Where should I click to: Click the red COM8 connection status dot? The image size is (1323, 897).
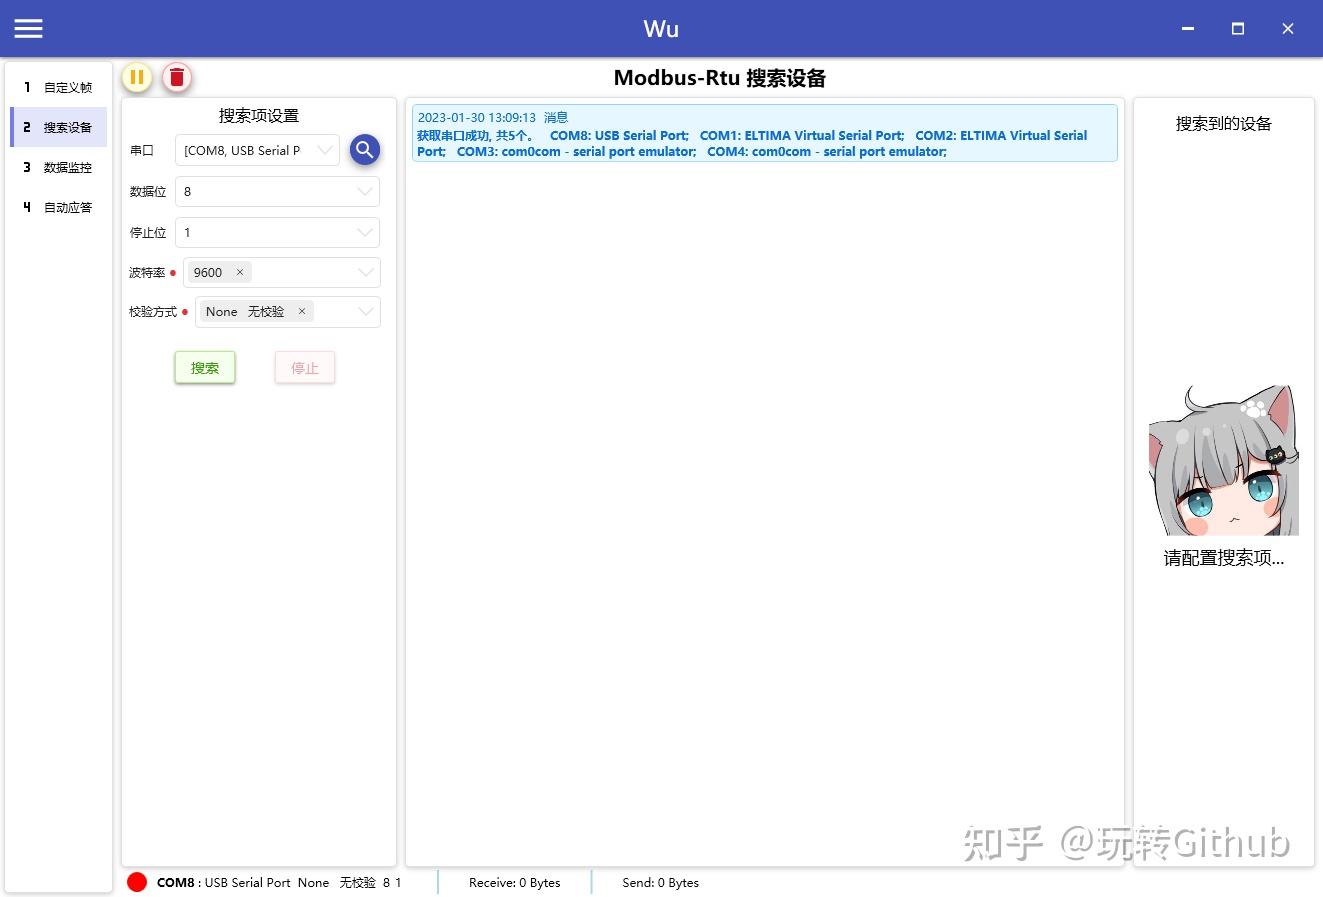click(x=137, y=882)
